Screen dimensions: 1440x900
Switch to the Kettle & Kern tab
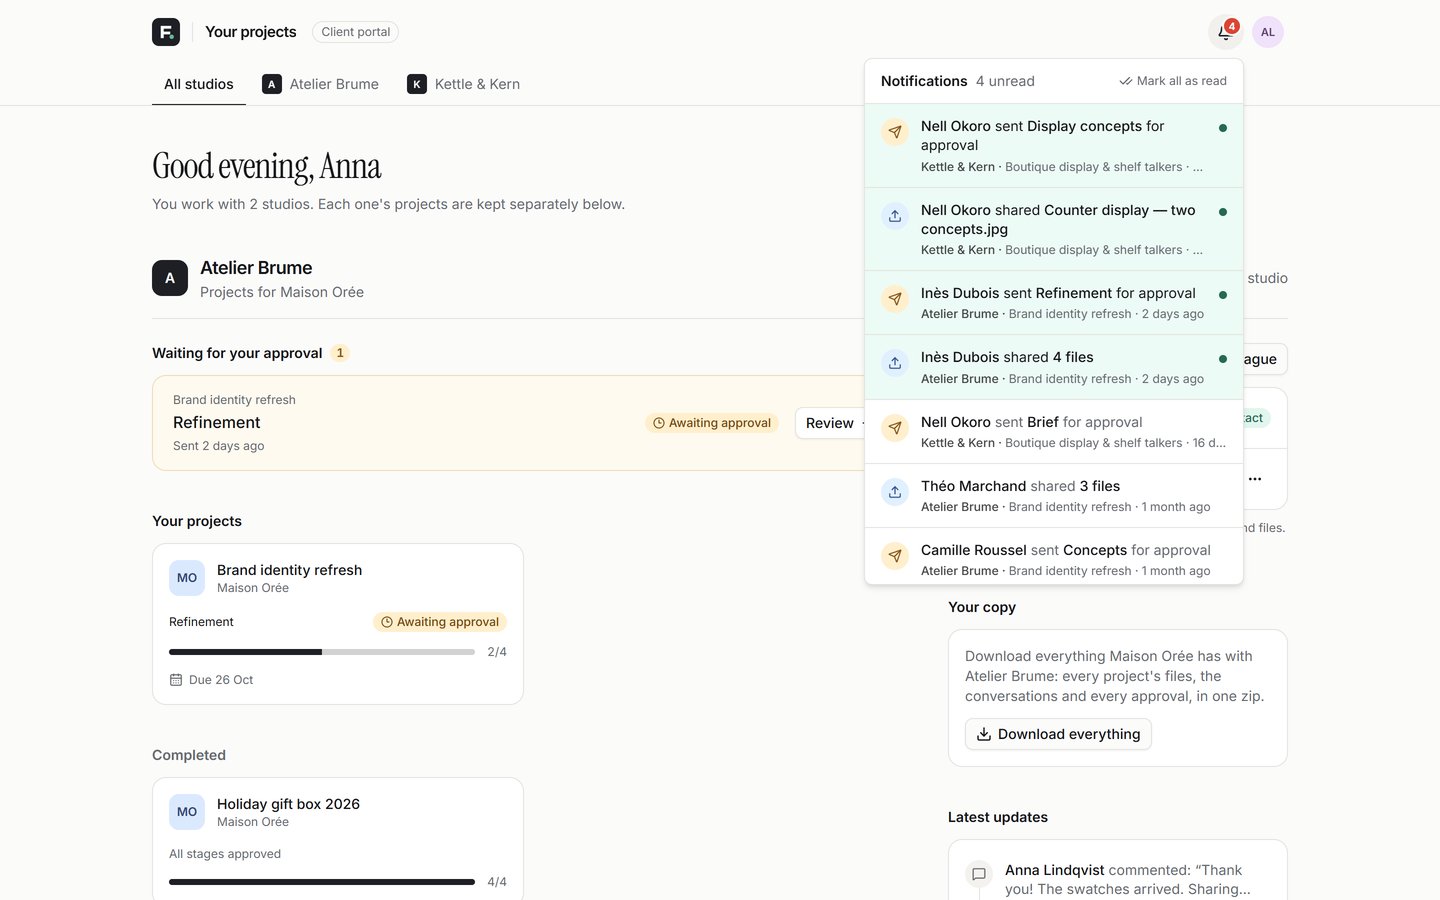tap(463, 84)
